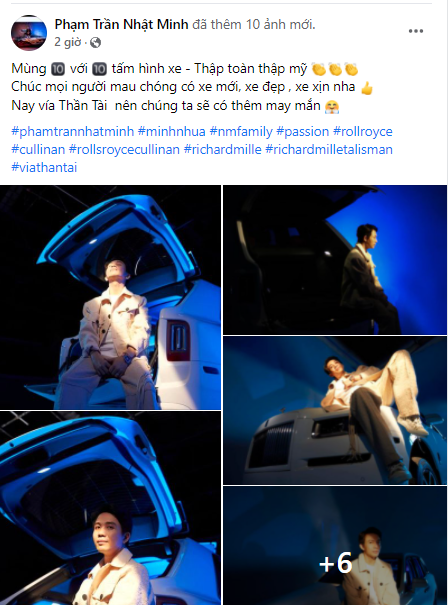View photo of man sitting under open trunk

coord(110,297)
